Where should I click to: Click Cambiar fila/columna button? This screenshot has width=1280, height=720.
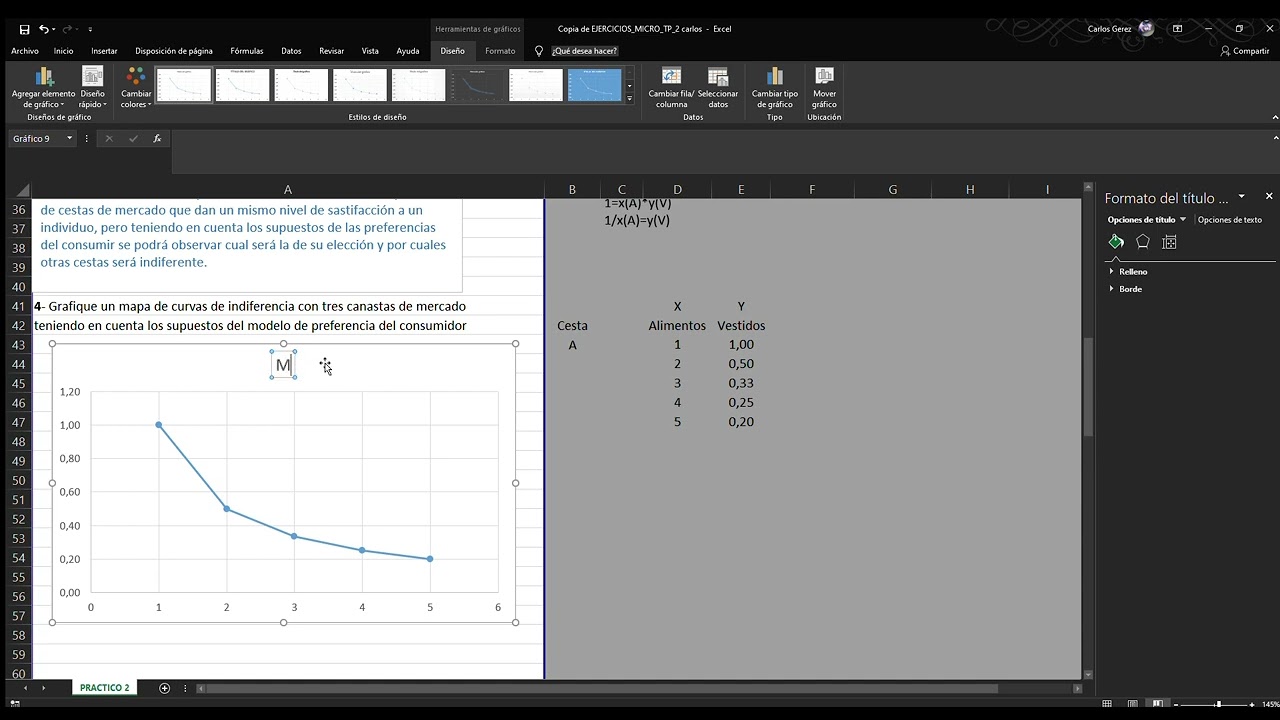coord(671,88)
